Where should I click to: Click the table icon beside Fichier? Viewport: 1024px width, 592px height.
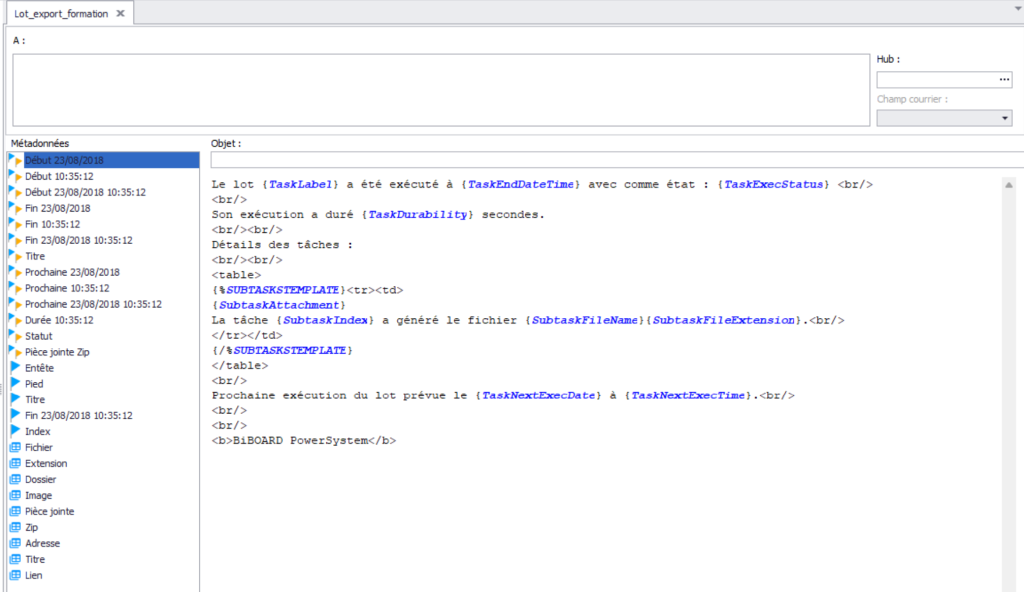15,448
